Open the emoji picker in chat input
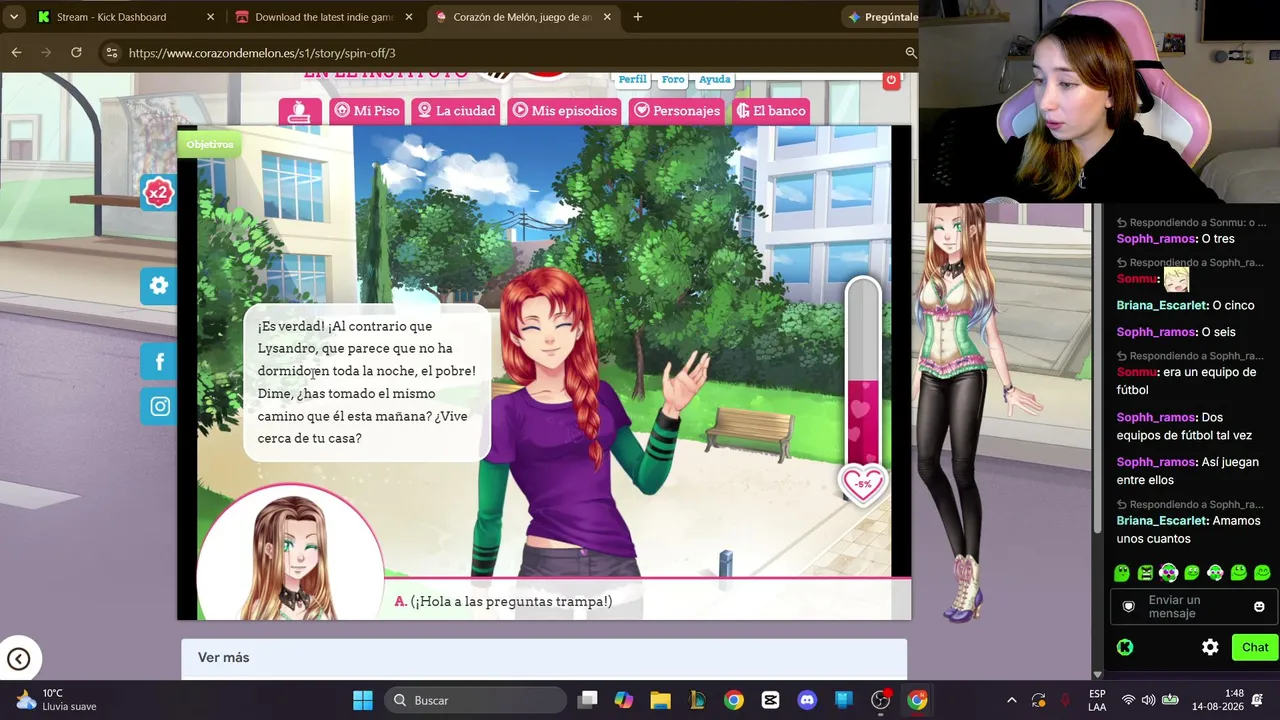This screenshot has height=720, width=1280. coord(1259,607)
